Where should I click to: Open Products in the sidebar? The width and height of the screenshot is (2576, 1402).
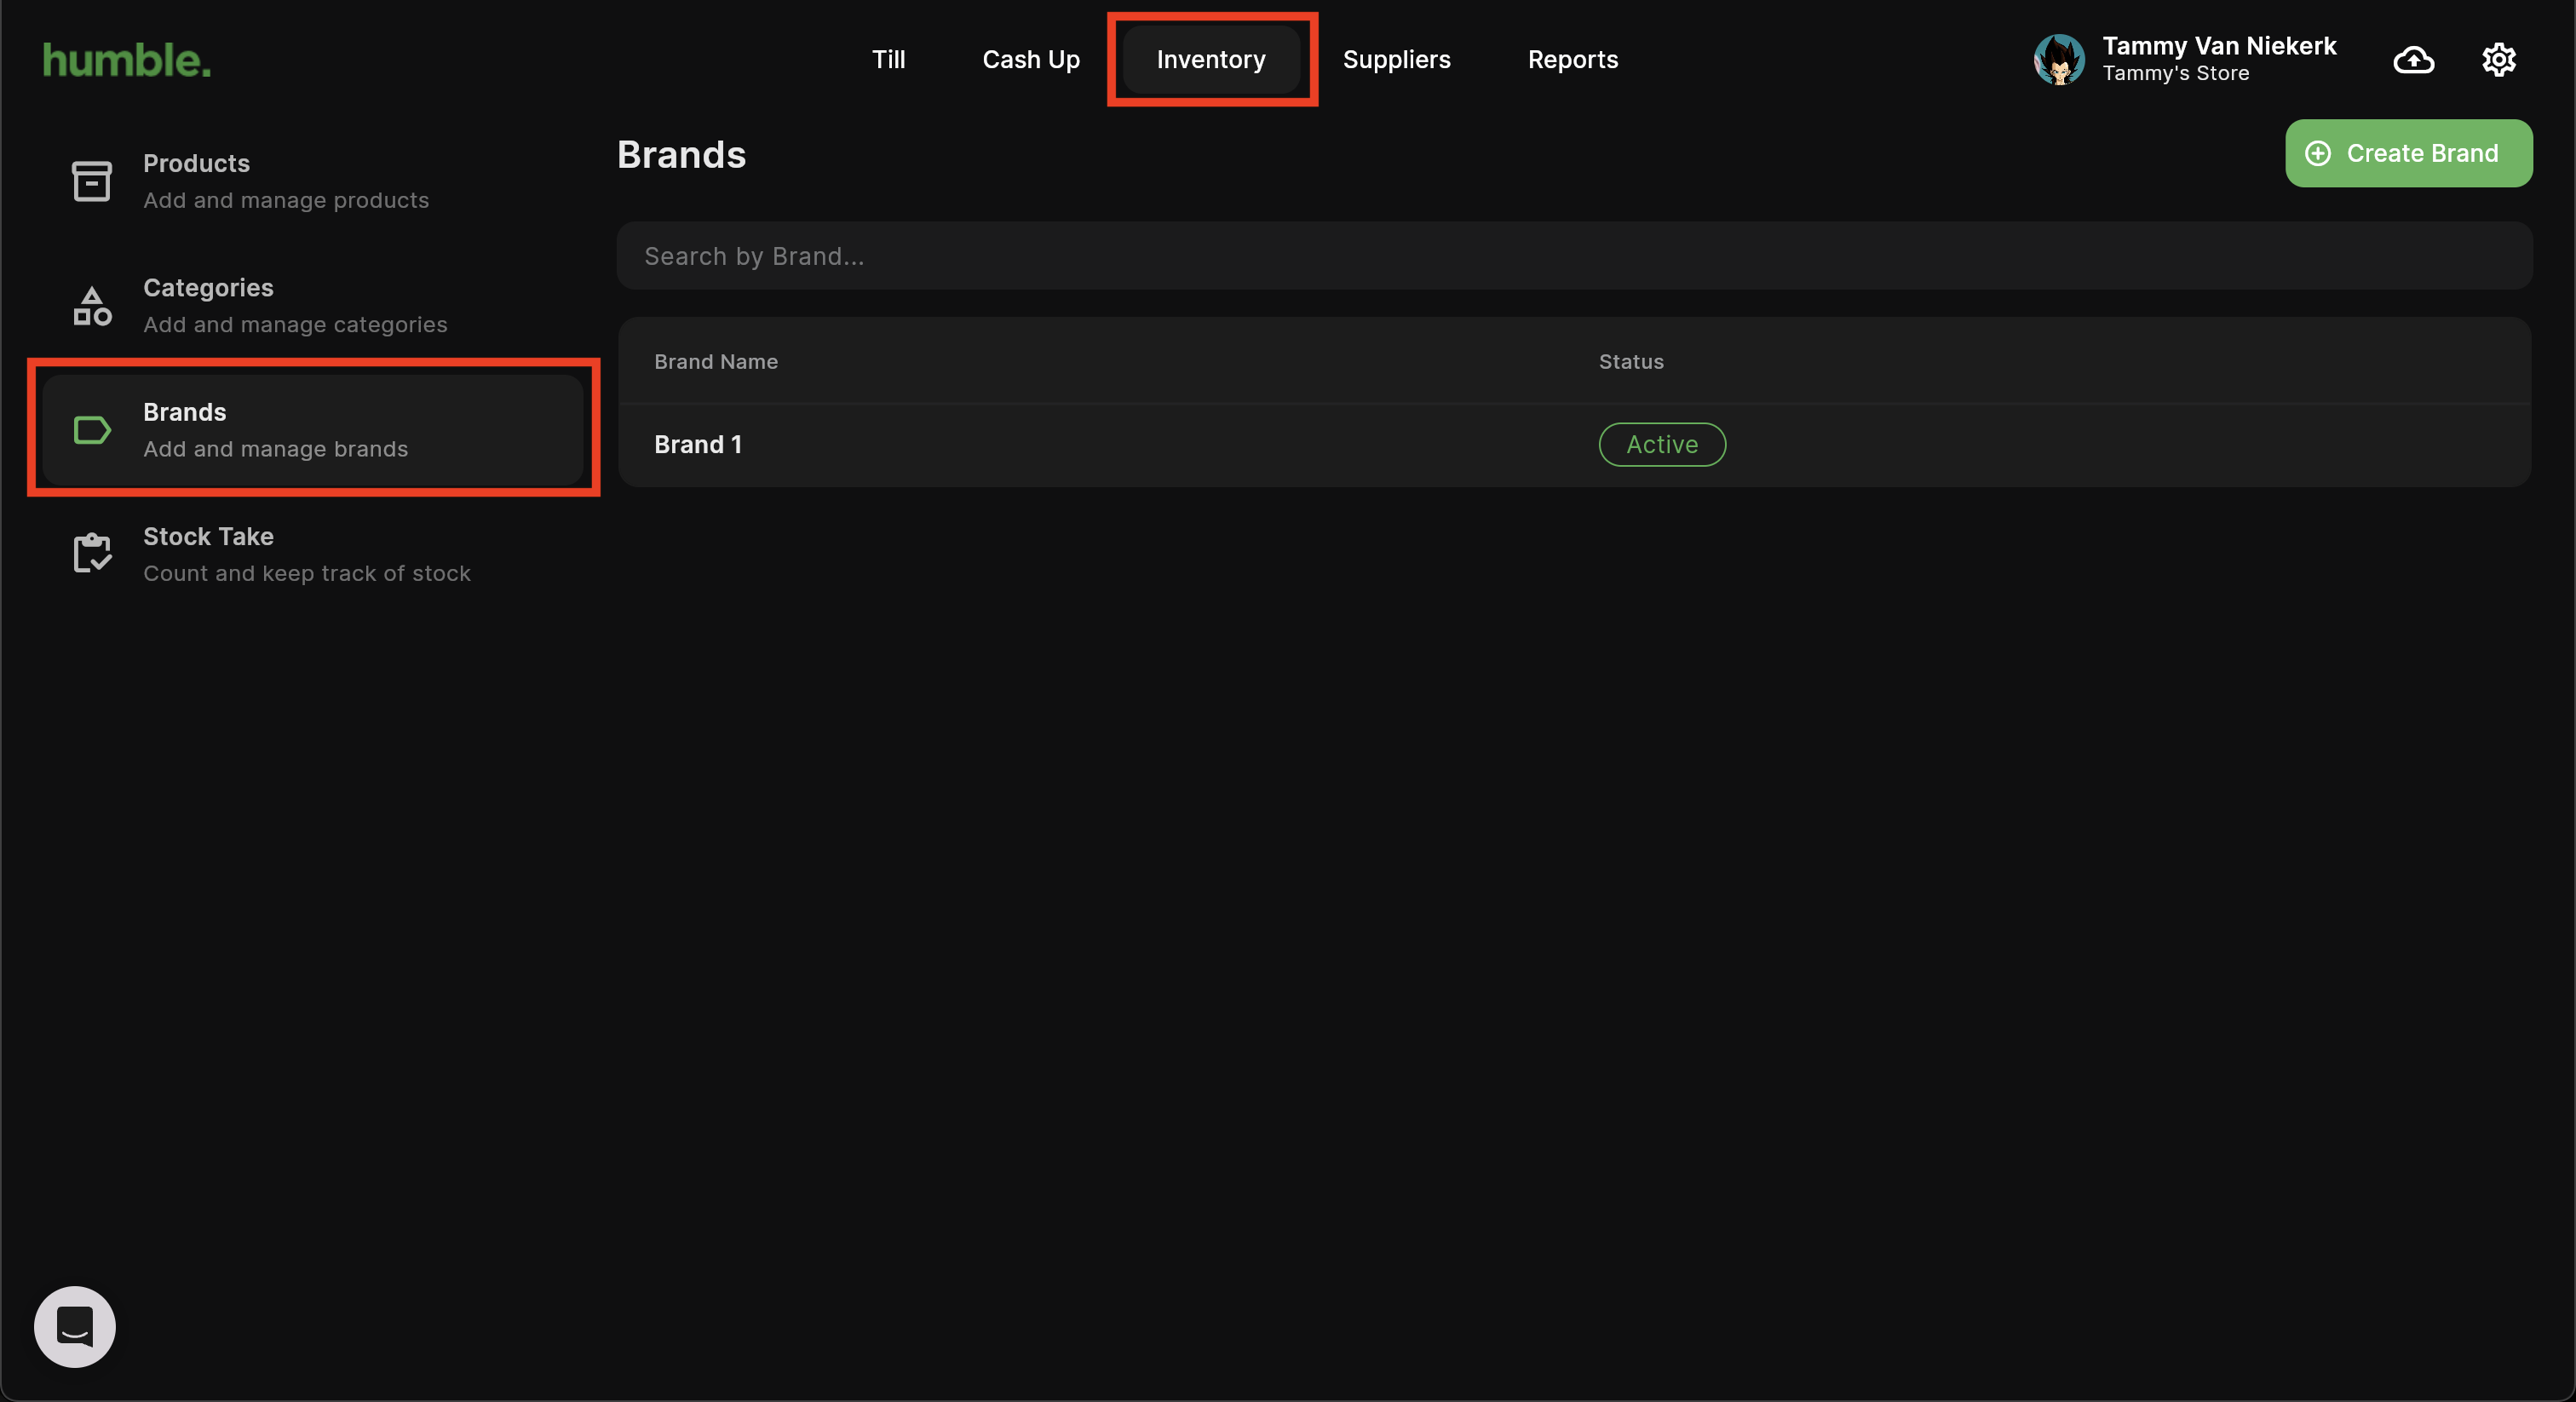coord(312,181)
